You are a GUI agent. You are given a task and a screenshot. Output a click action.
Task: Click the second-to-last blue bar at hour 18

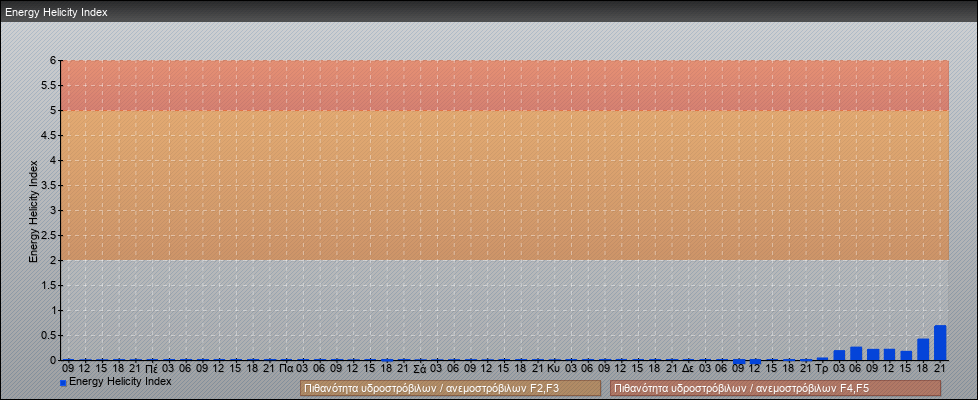tap(923, 349)
